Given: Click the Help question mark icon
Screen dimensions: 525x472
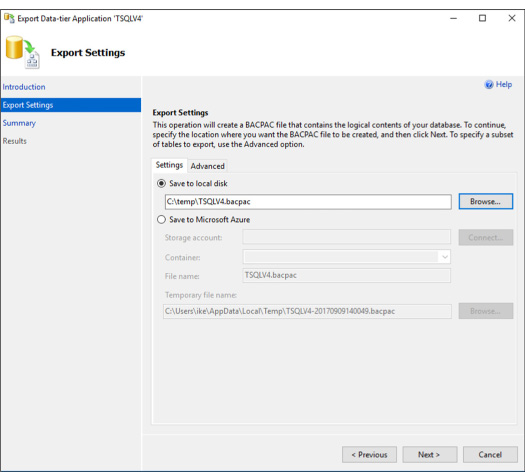Looking at the screenshot, I should (489, 85).
